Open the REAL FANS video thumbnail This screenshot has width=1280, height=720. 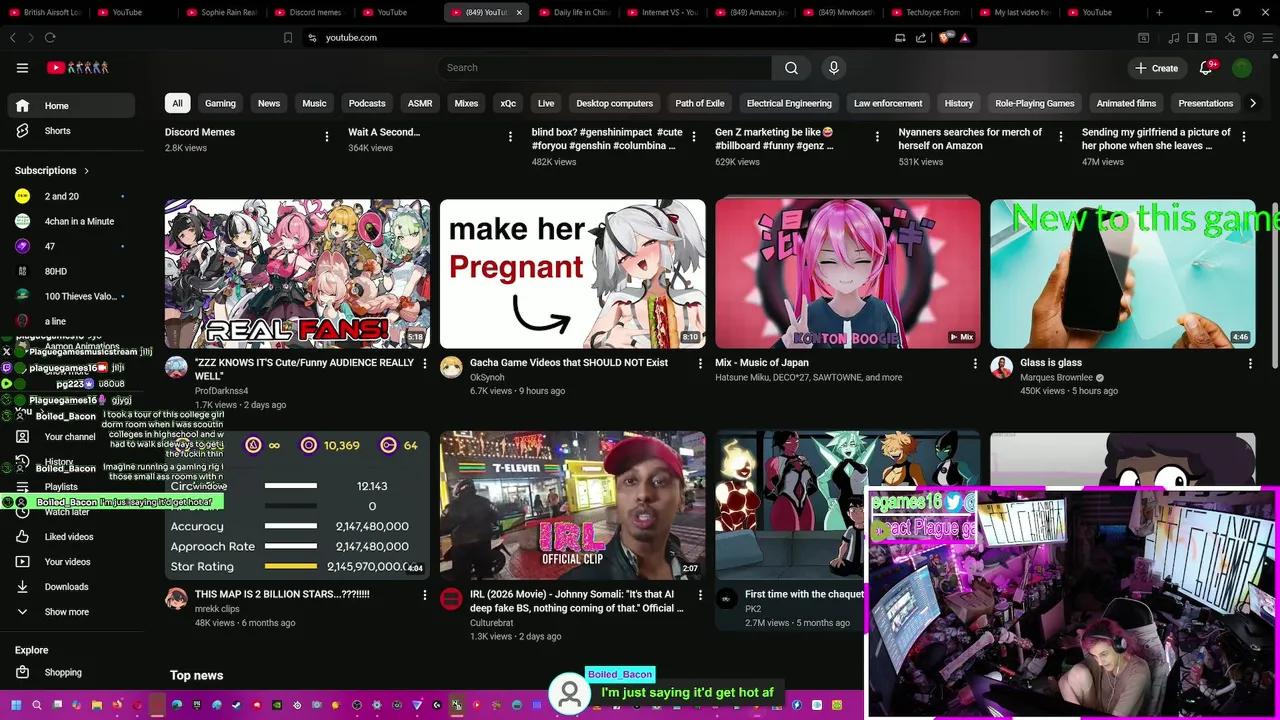(x=297, y=274)
